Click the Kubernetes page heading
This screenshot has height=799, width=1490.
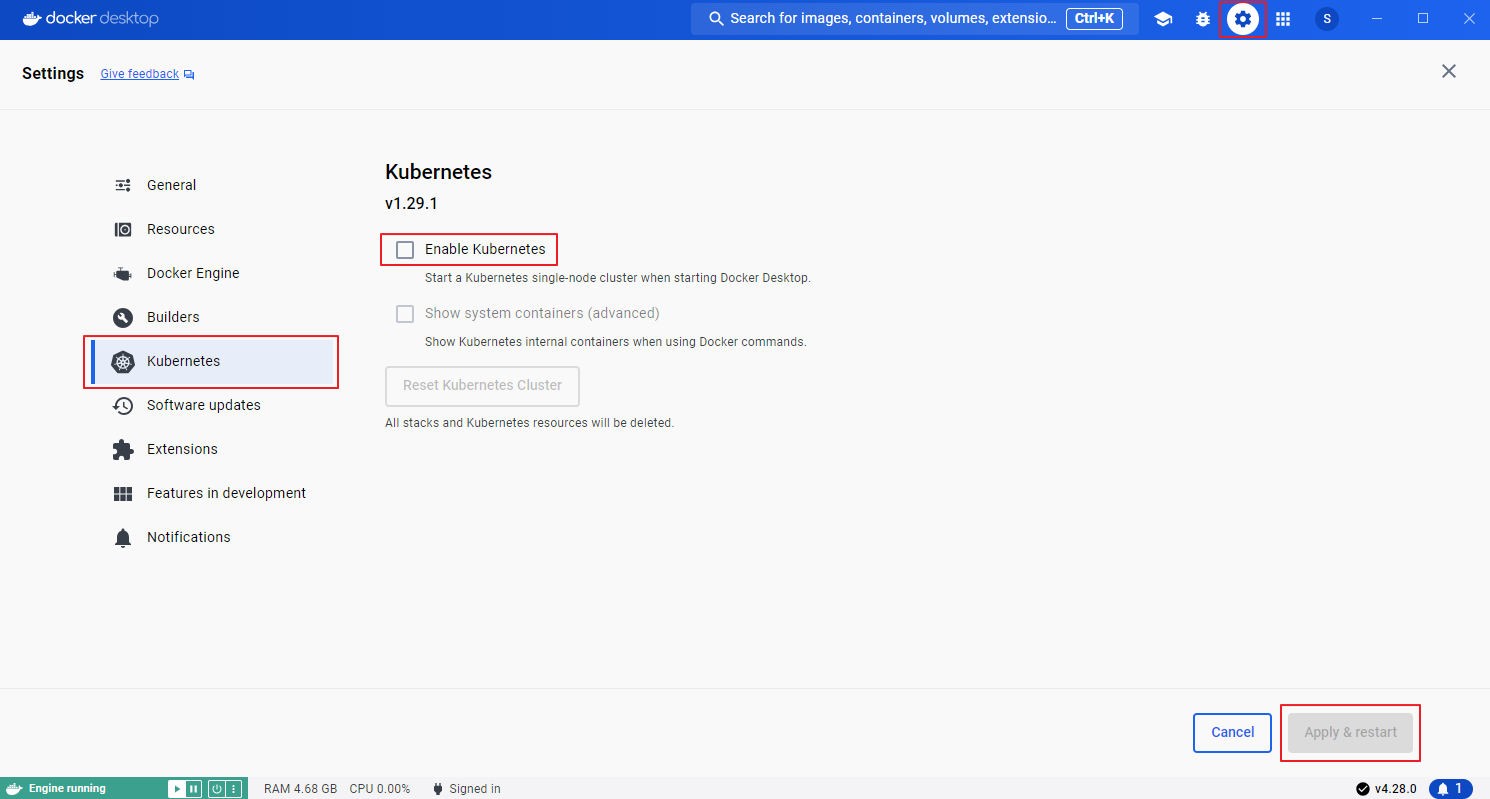tap(438, 172)
